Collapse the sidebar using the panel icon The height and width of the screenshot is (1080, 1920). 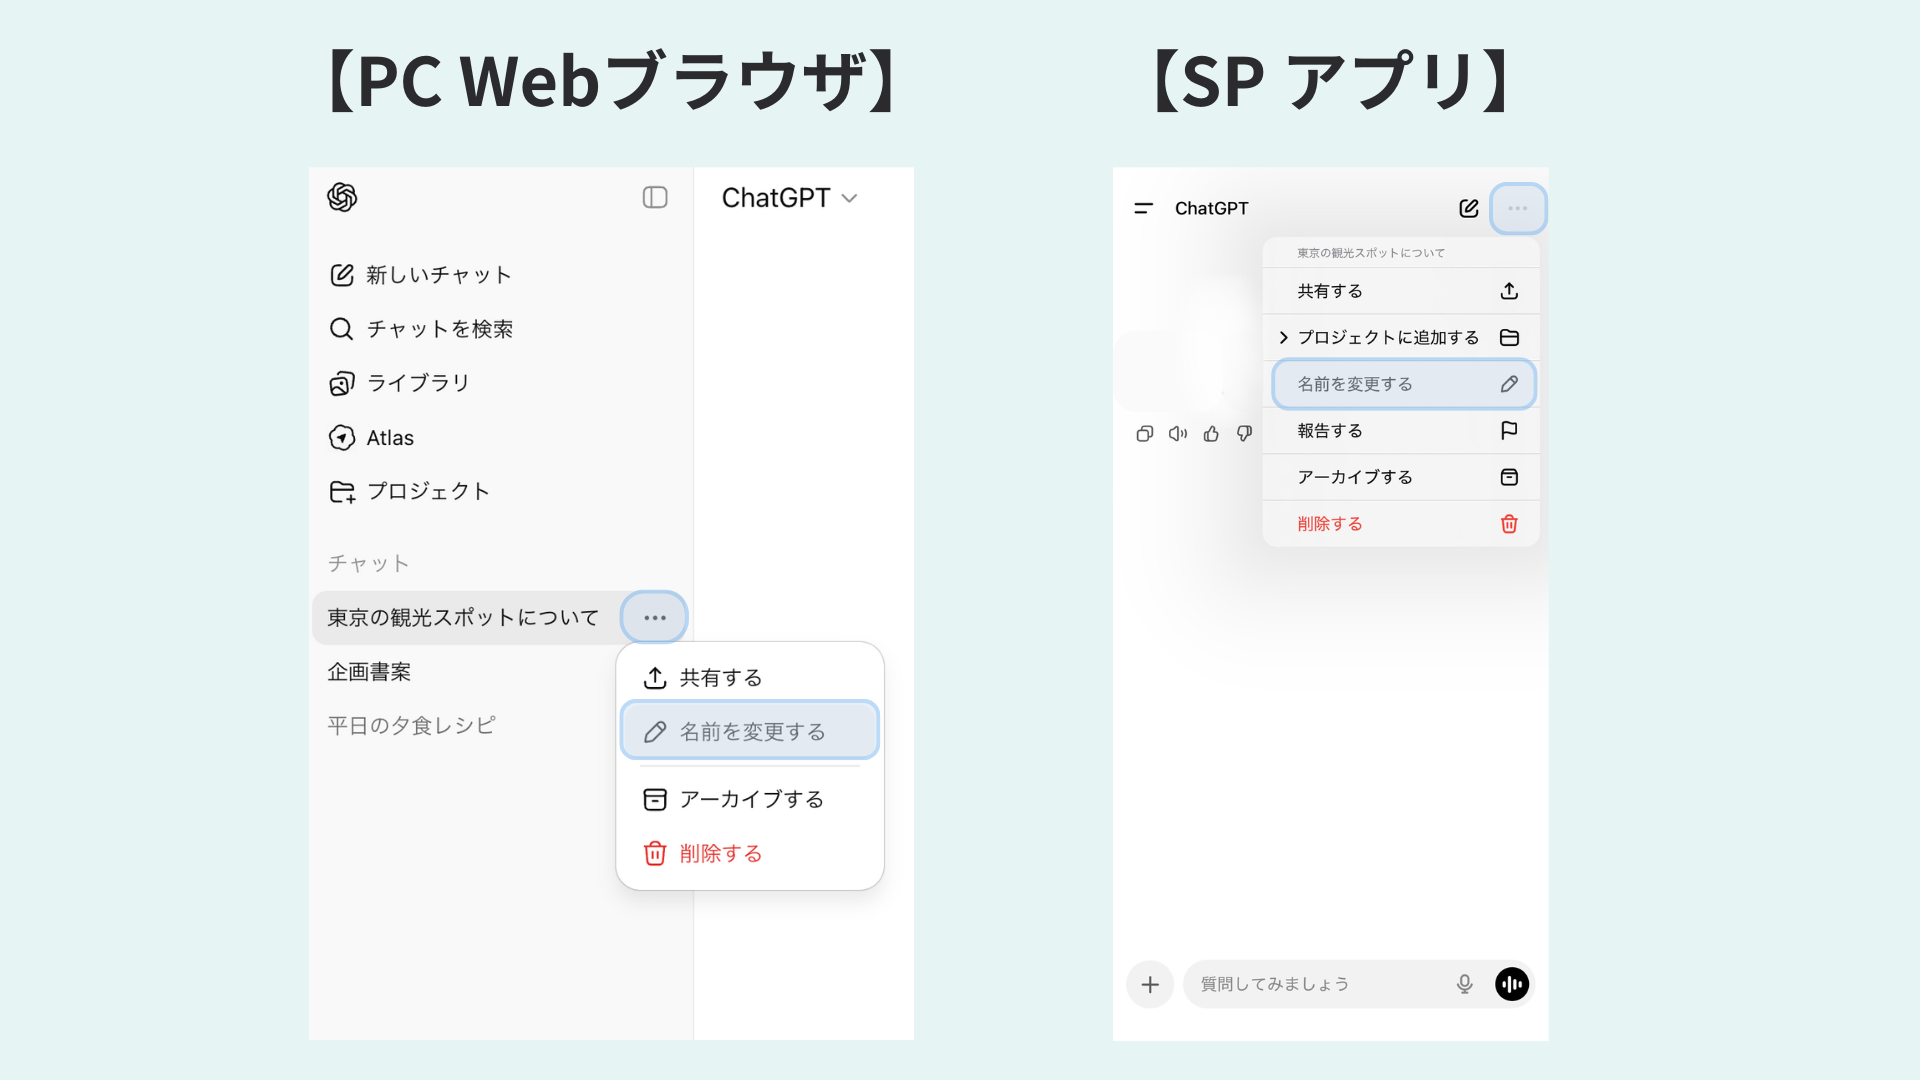pyautogui.click(x=655, y=197)
